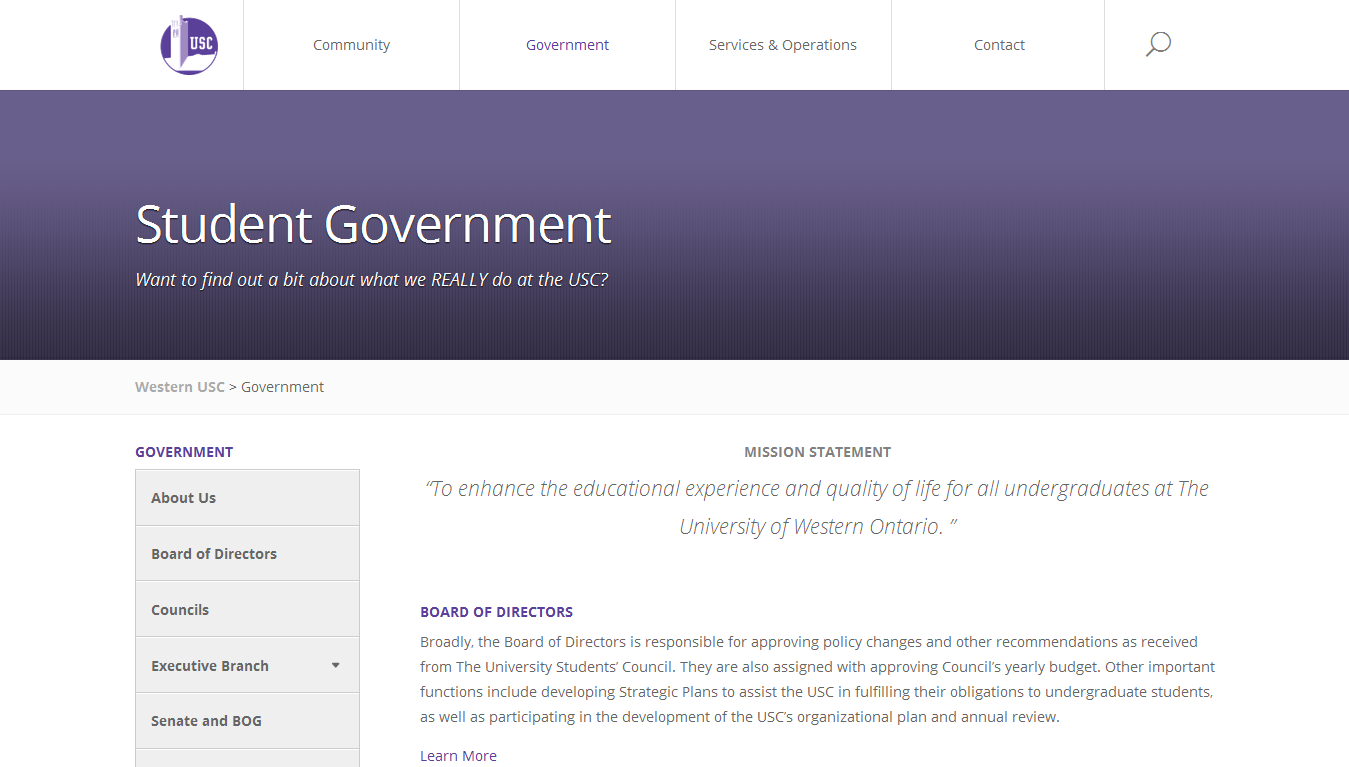Click the GOVERNMENT sidebar heading
1349x767 pixels.
coord(184,452)
